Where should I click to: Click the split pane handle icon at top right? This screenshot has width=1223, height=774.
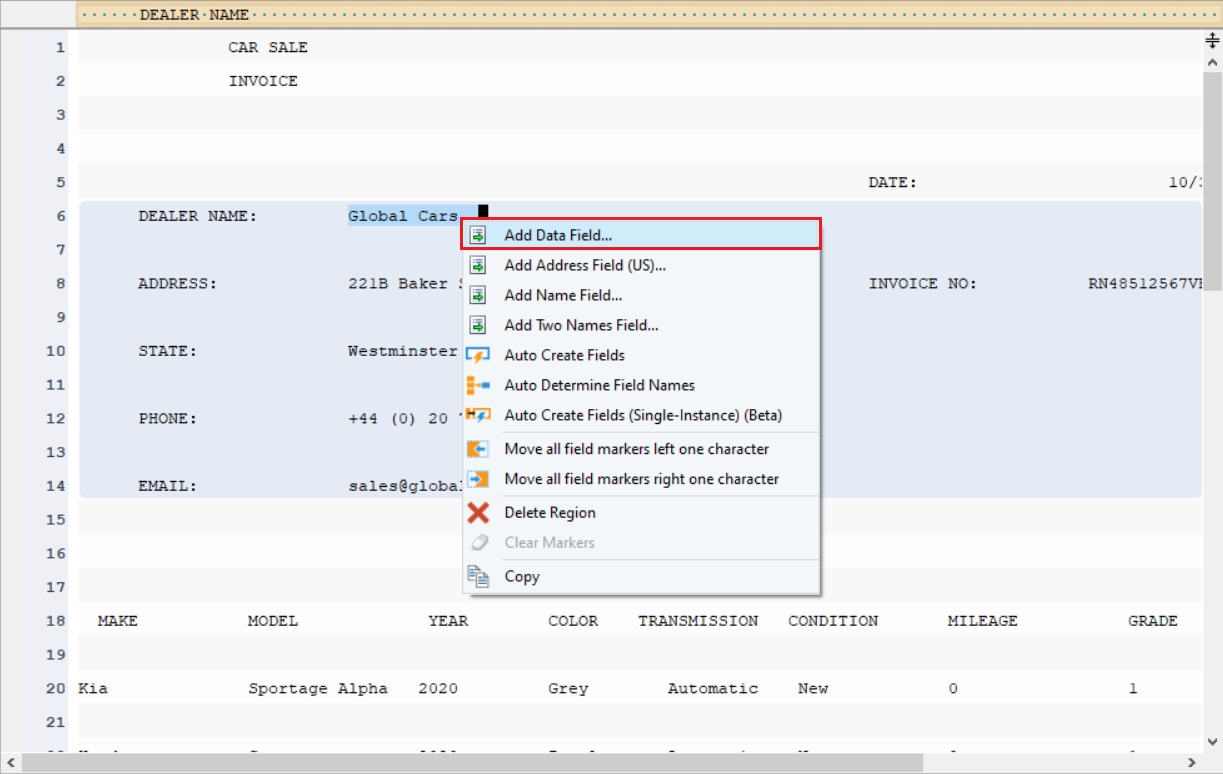click(1212, 41)
